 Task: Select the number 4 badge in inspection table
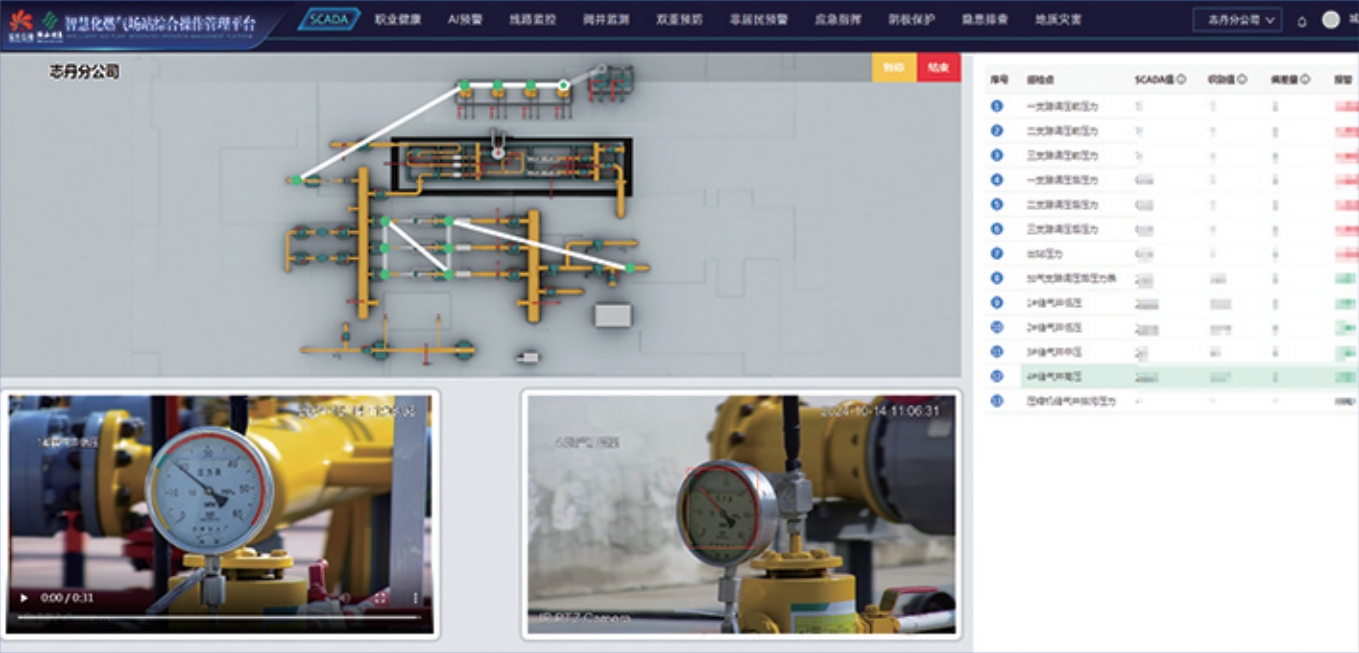pos(996,179)
